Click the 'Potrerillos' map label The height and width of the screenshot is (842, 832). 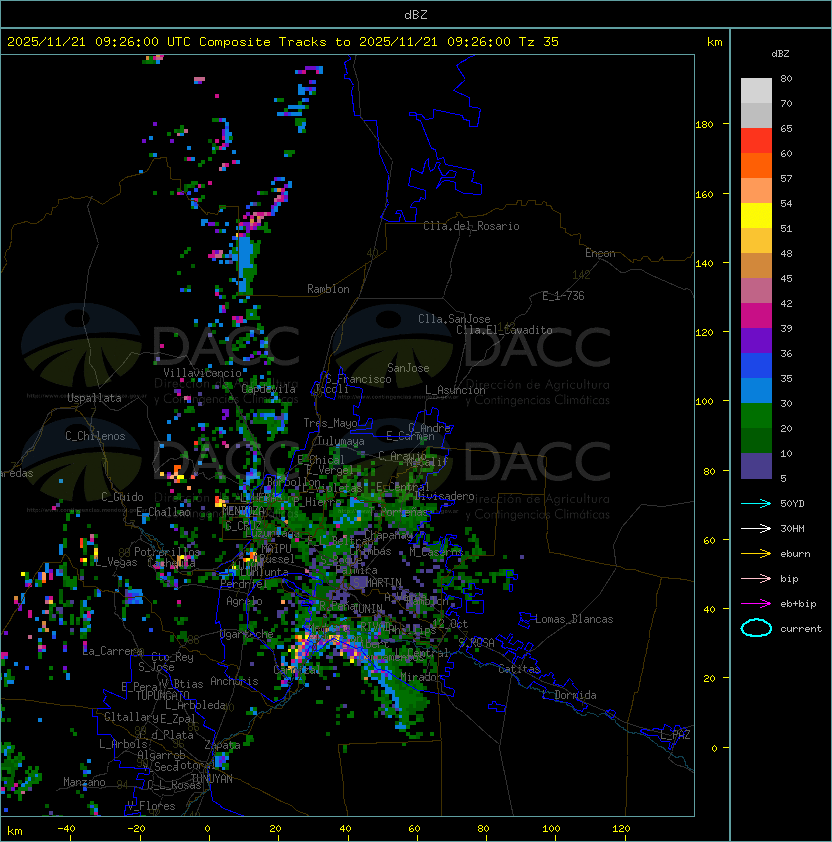[x=167, y=551]
